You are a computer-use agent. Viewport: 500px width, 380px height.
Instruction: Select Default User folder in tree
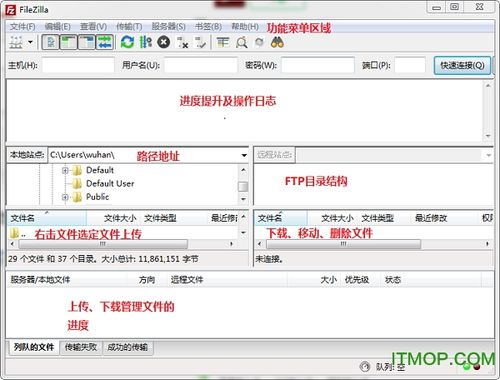click(110, 184)
